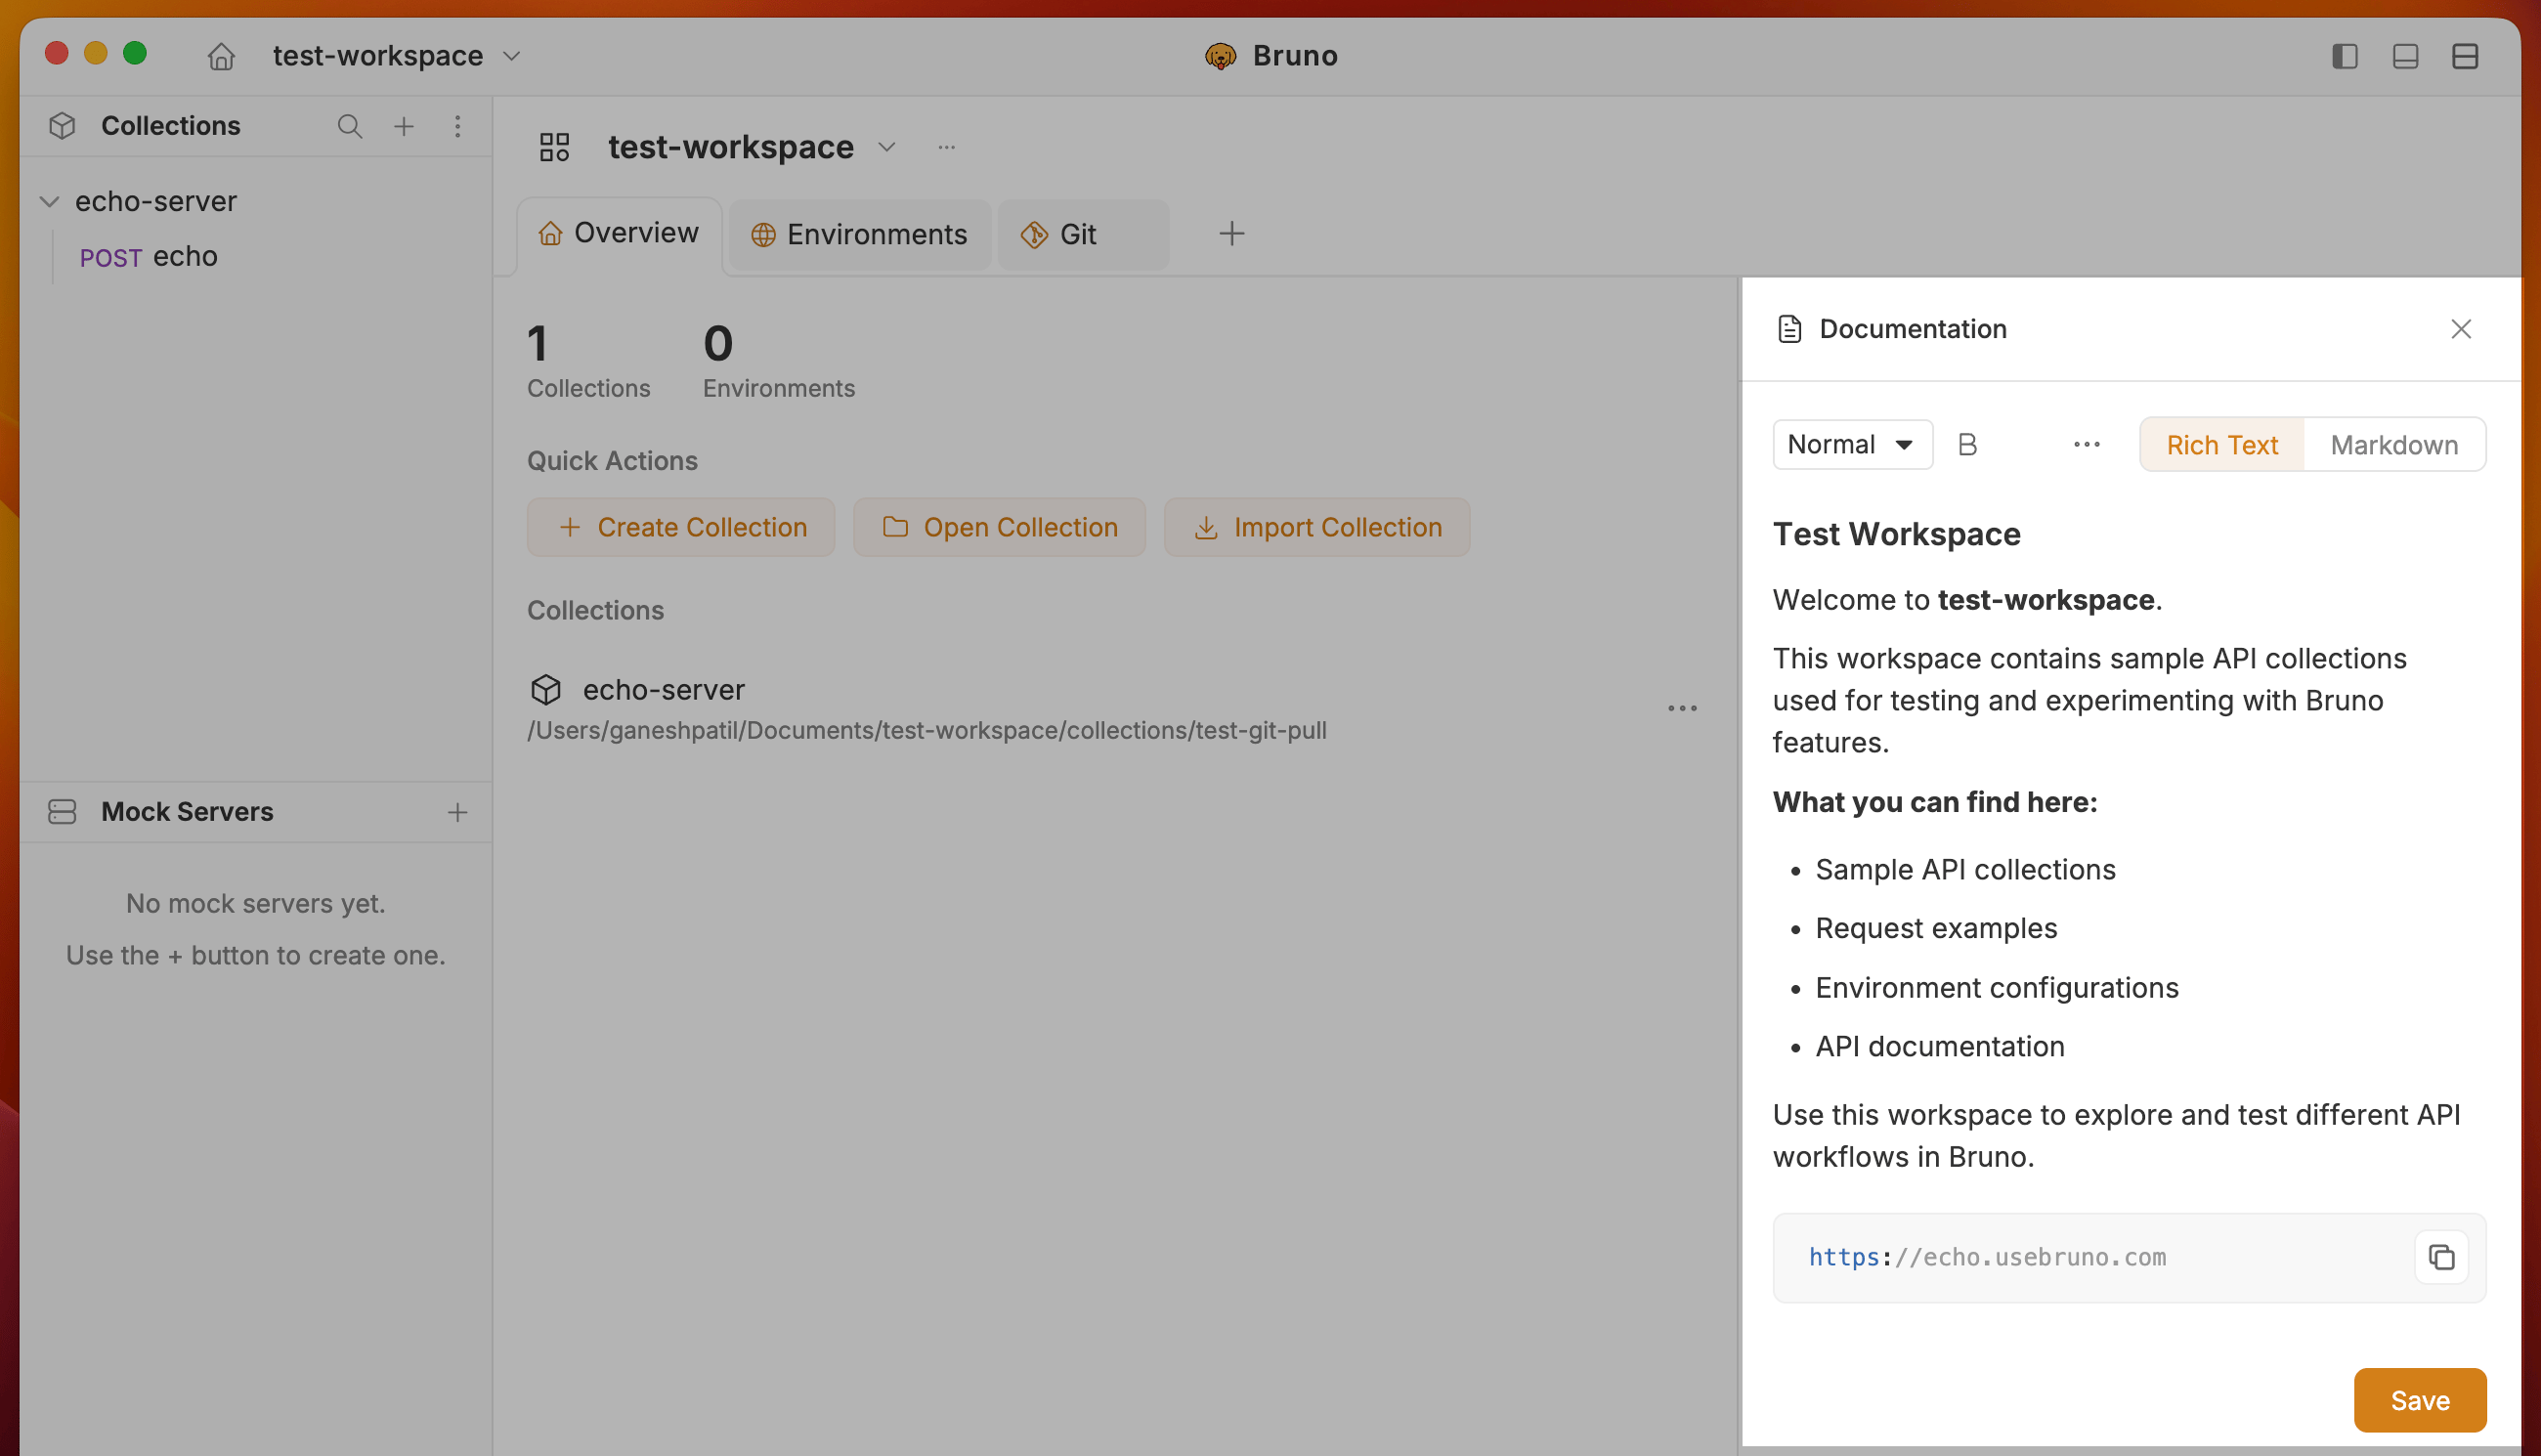Add a new tab with plus icon
This screenshot has width=2541, height=1456.
(x=1232, y=234)
